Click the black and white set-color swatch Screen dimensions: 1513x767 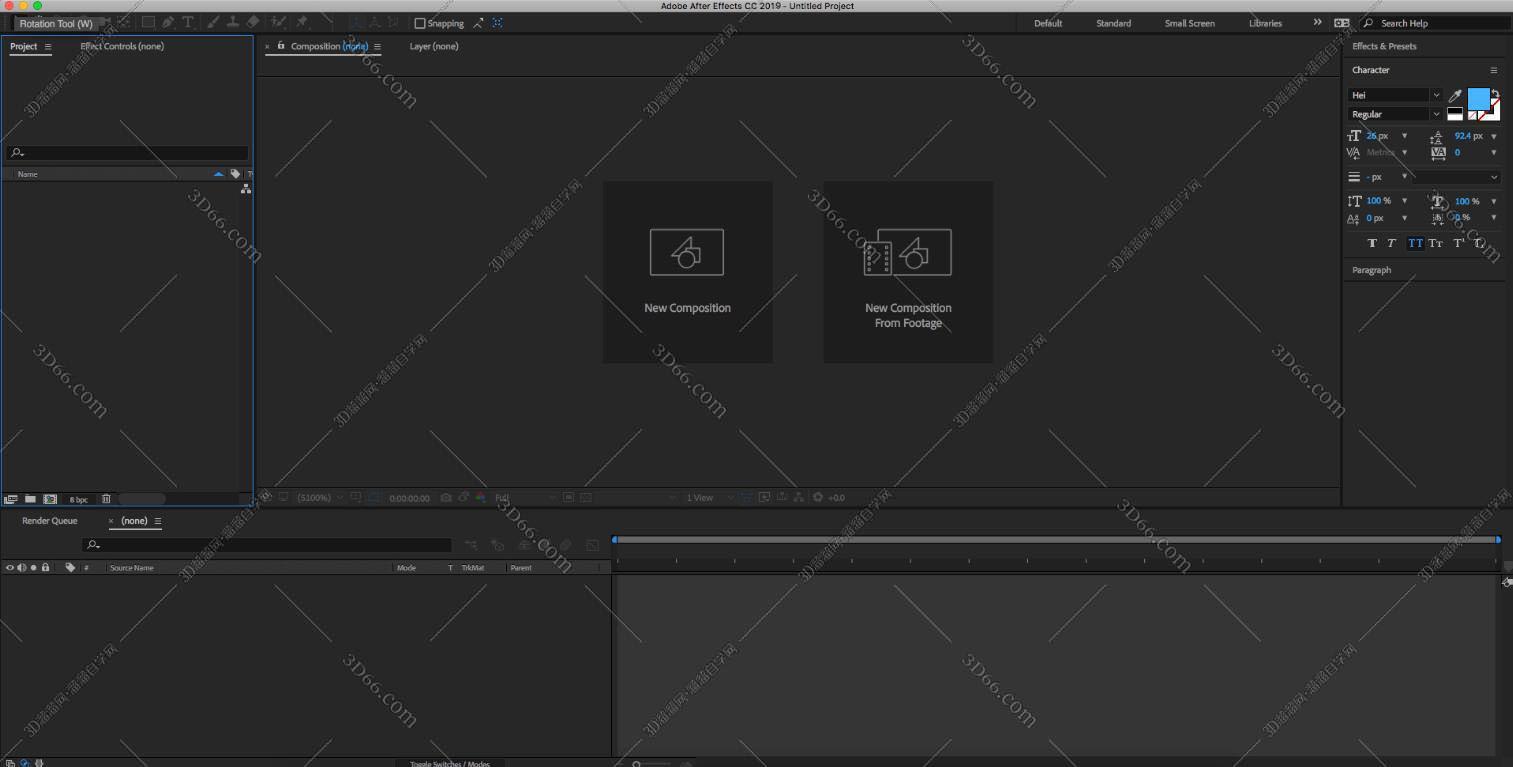1455,114
